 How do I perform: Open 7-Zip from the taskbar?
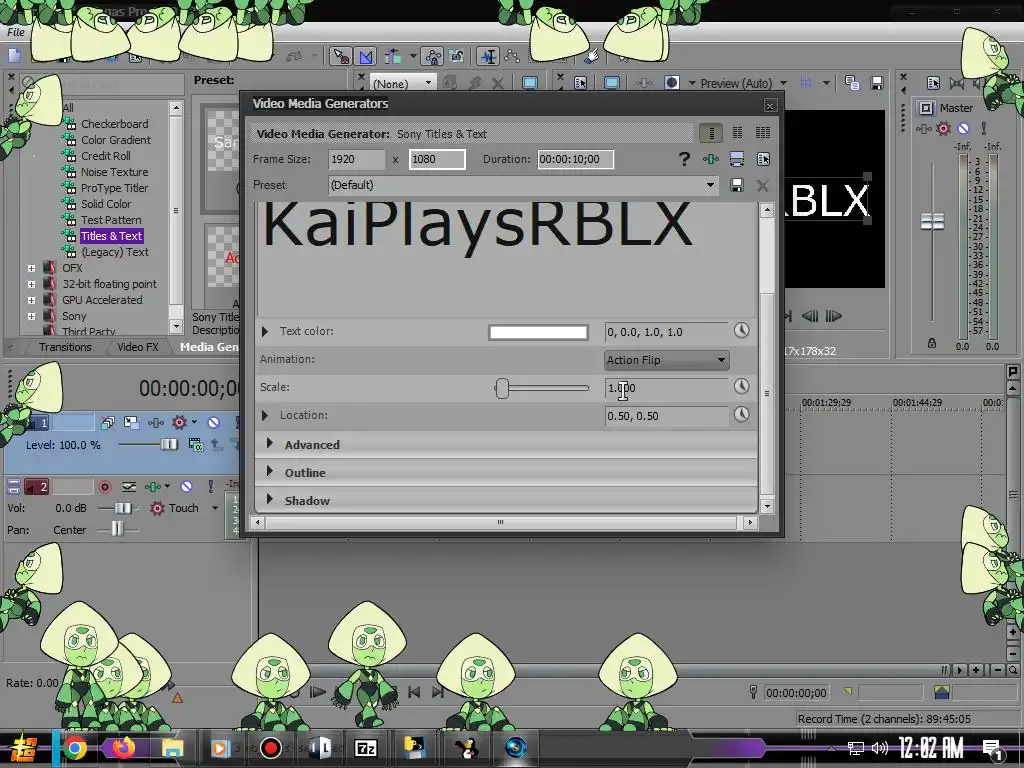point(366,748)
